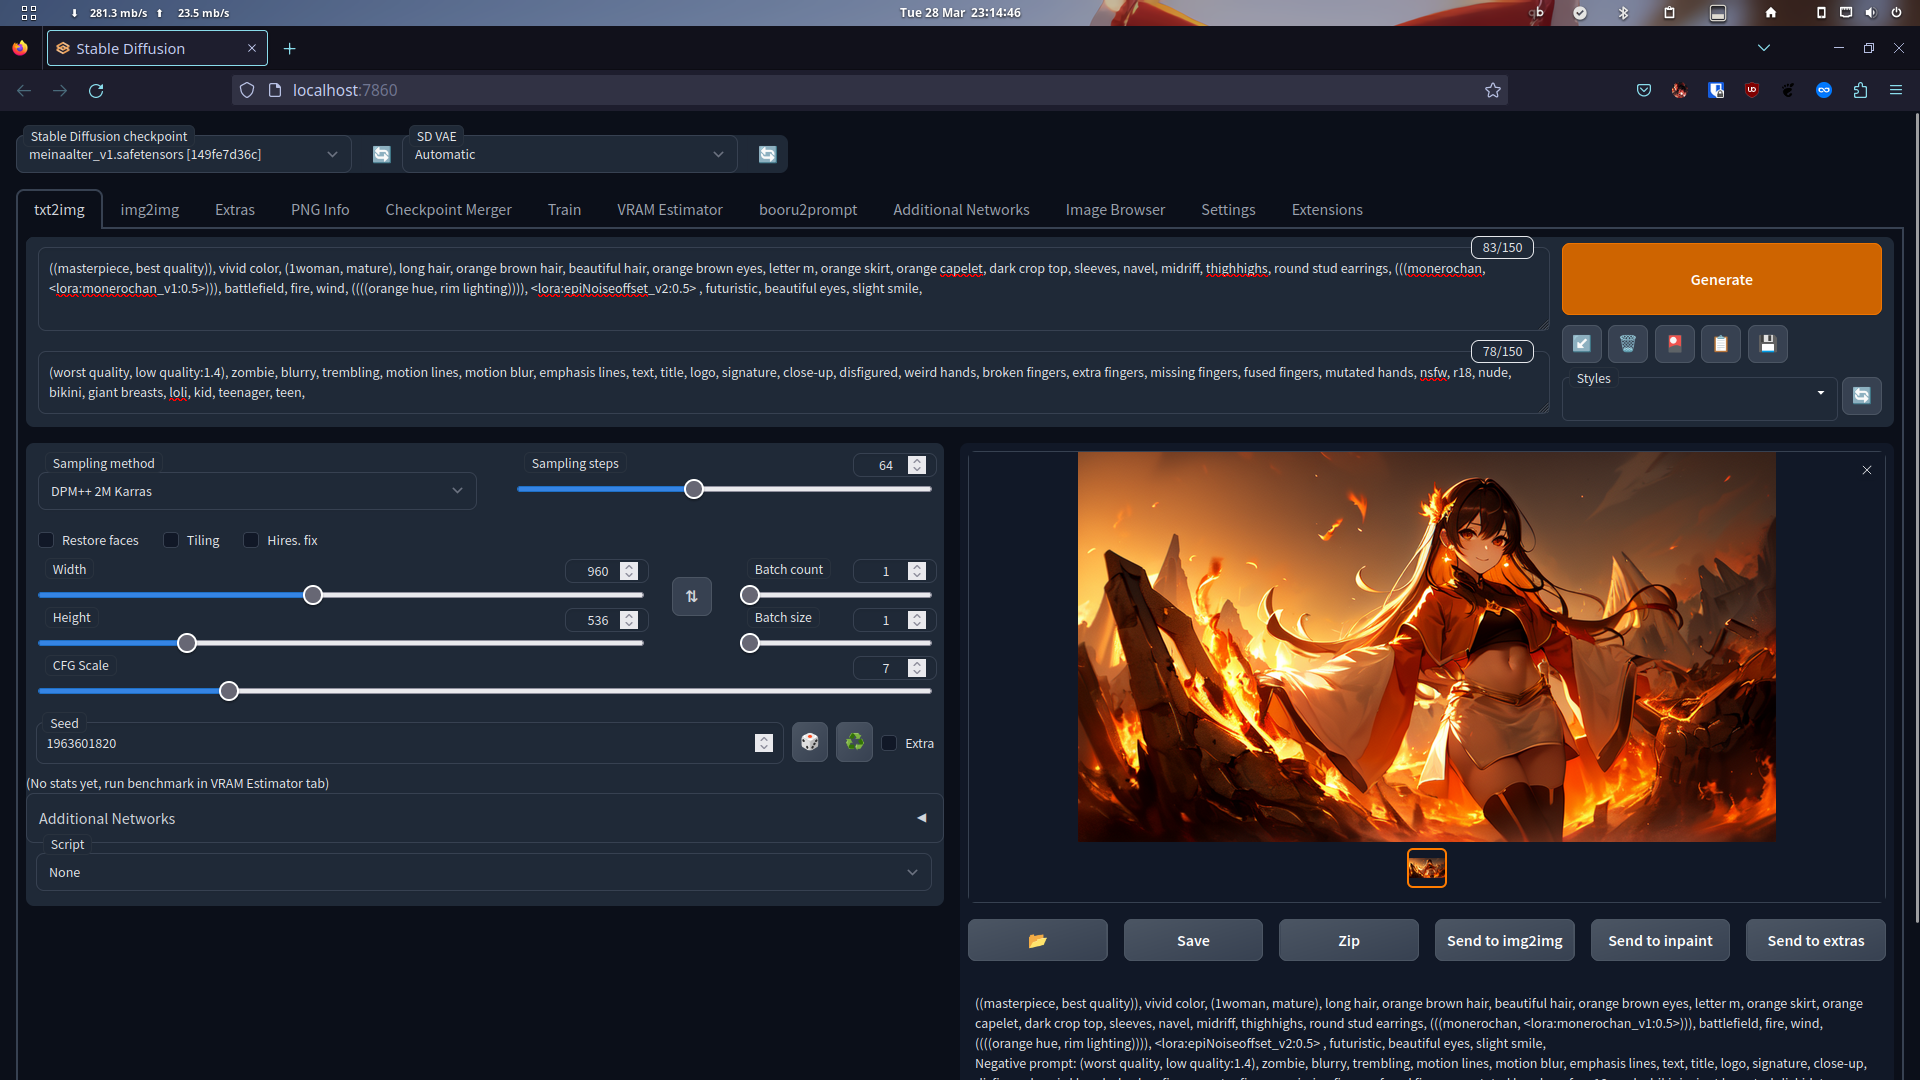Toggle the Hires. fix checkbox
The width and height of the screenshot is (1920, 1080).
tap(251, 540)
